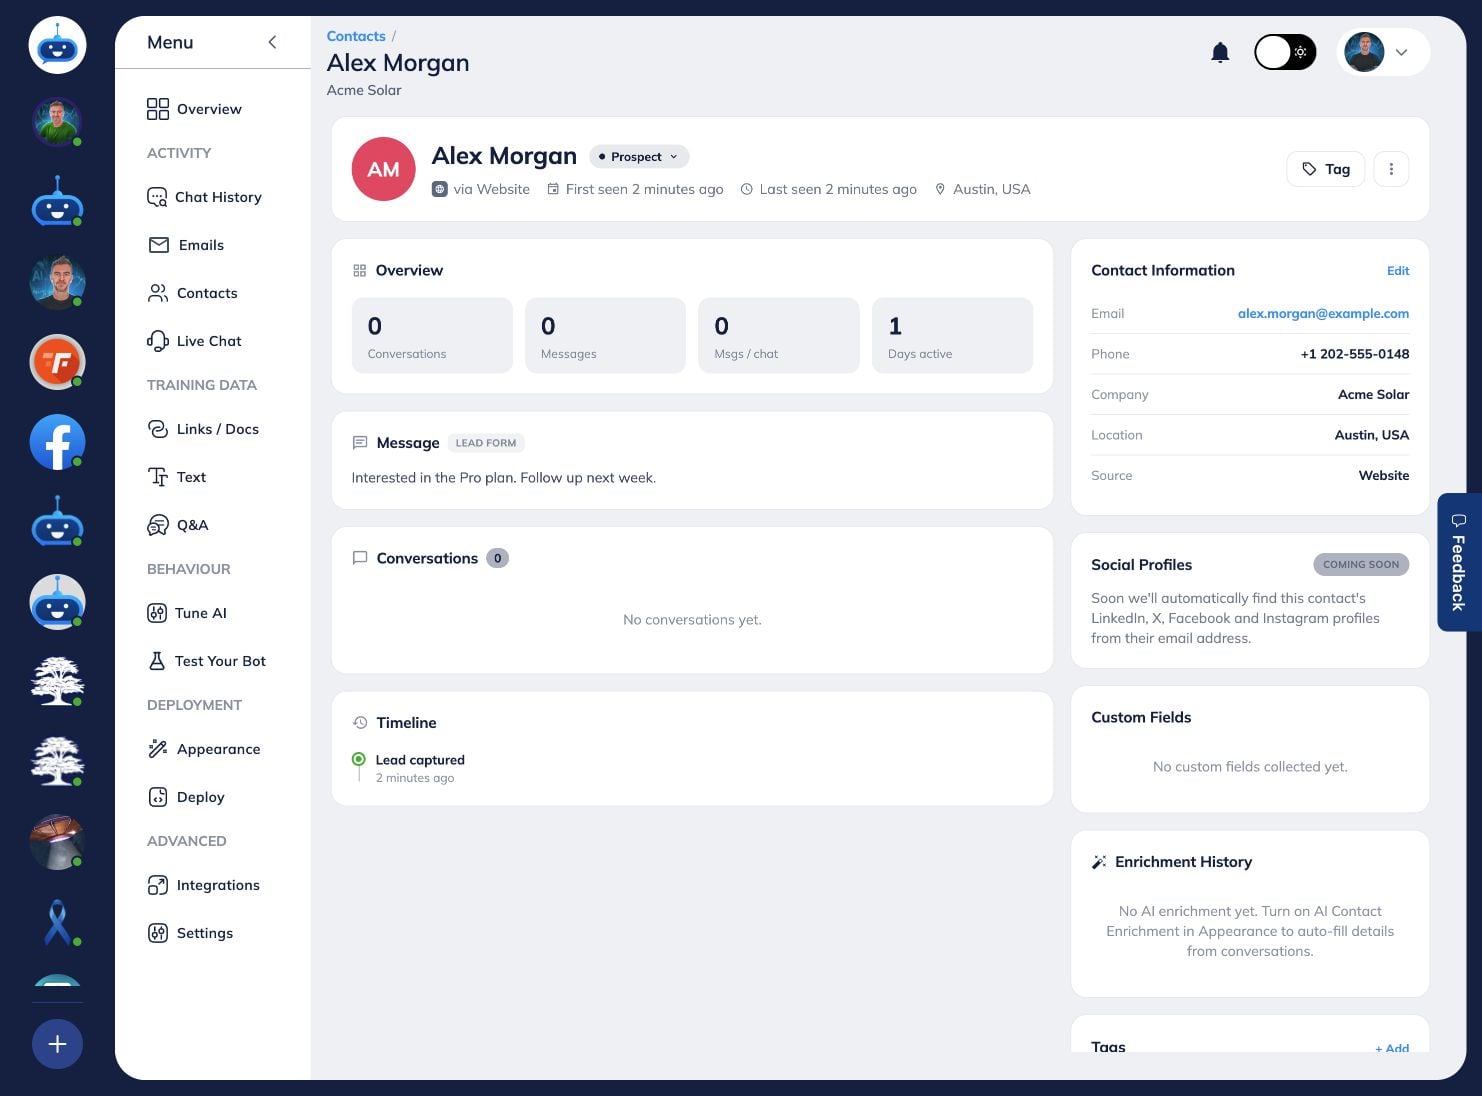1482x1096 pixels.
Task: Click the AM contact avatar
Action: point(384,169)
